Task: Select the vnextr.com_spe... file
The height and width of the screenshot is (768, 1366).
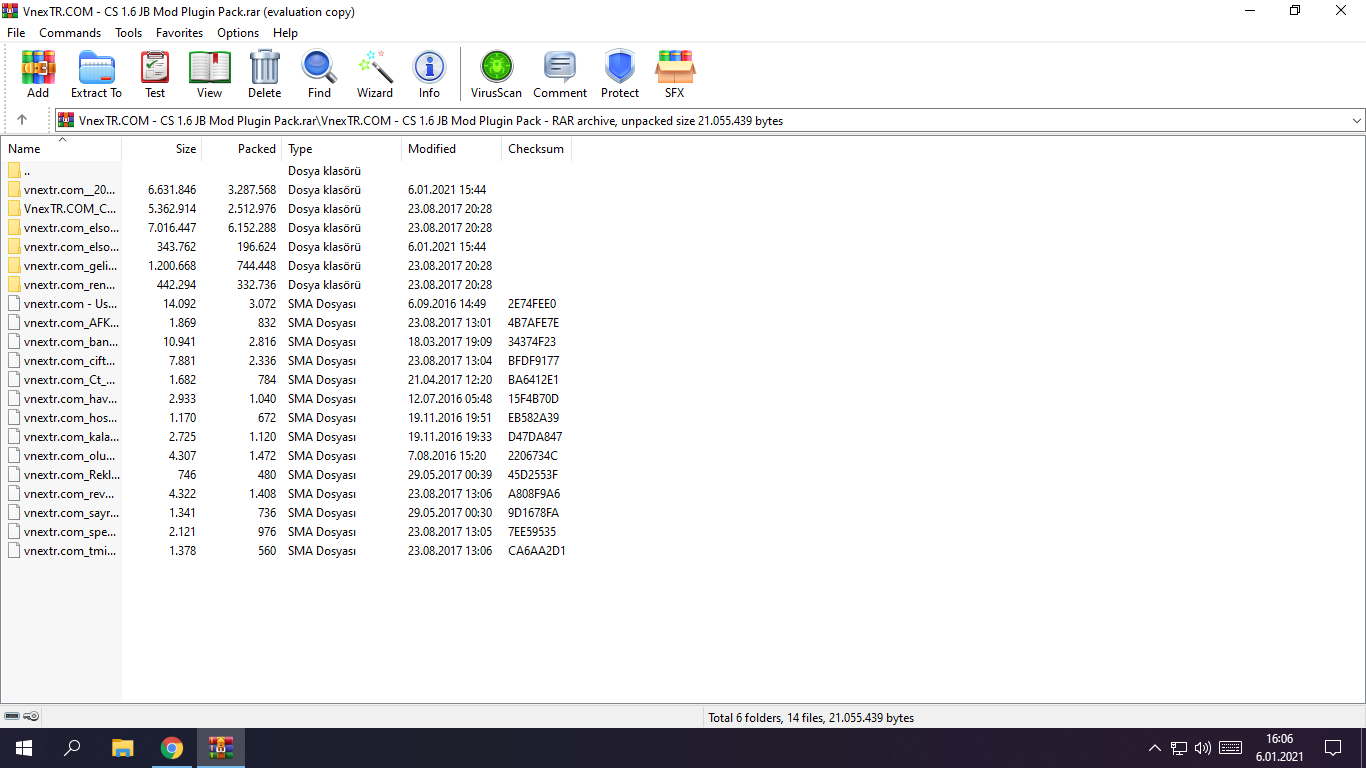Action: click(x=61, y=532)
